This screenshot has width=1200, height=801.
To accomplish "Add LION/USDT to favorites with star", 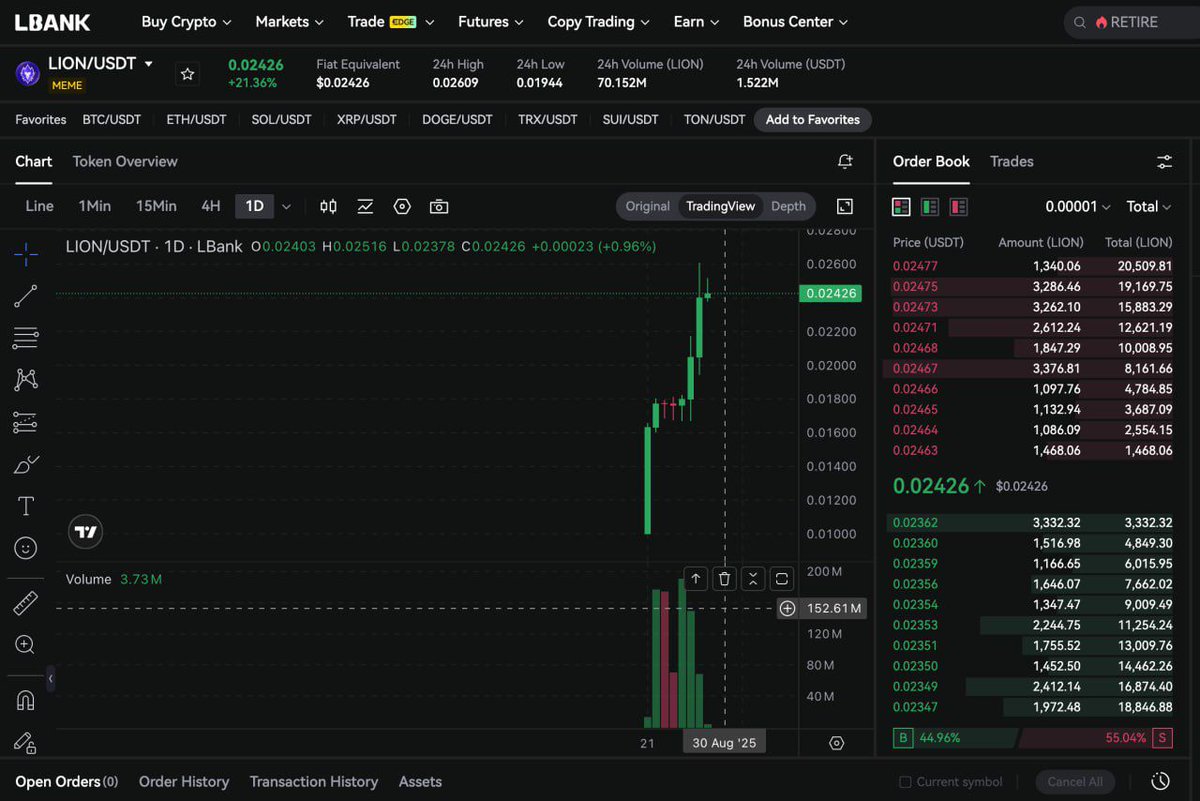I will coord(187,74).
